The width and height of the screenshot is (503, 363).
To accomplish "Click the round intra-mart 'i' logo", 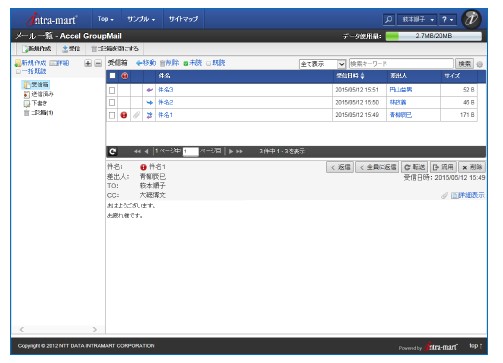I will click(471, 19).
